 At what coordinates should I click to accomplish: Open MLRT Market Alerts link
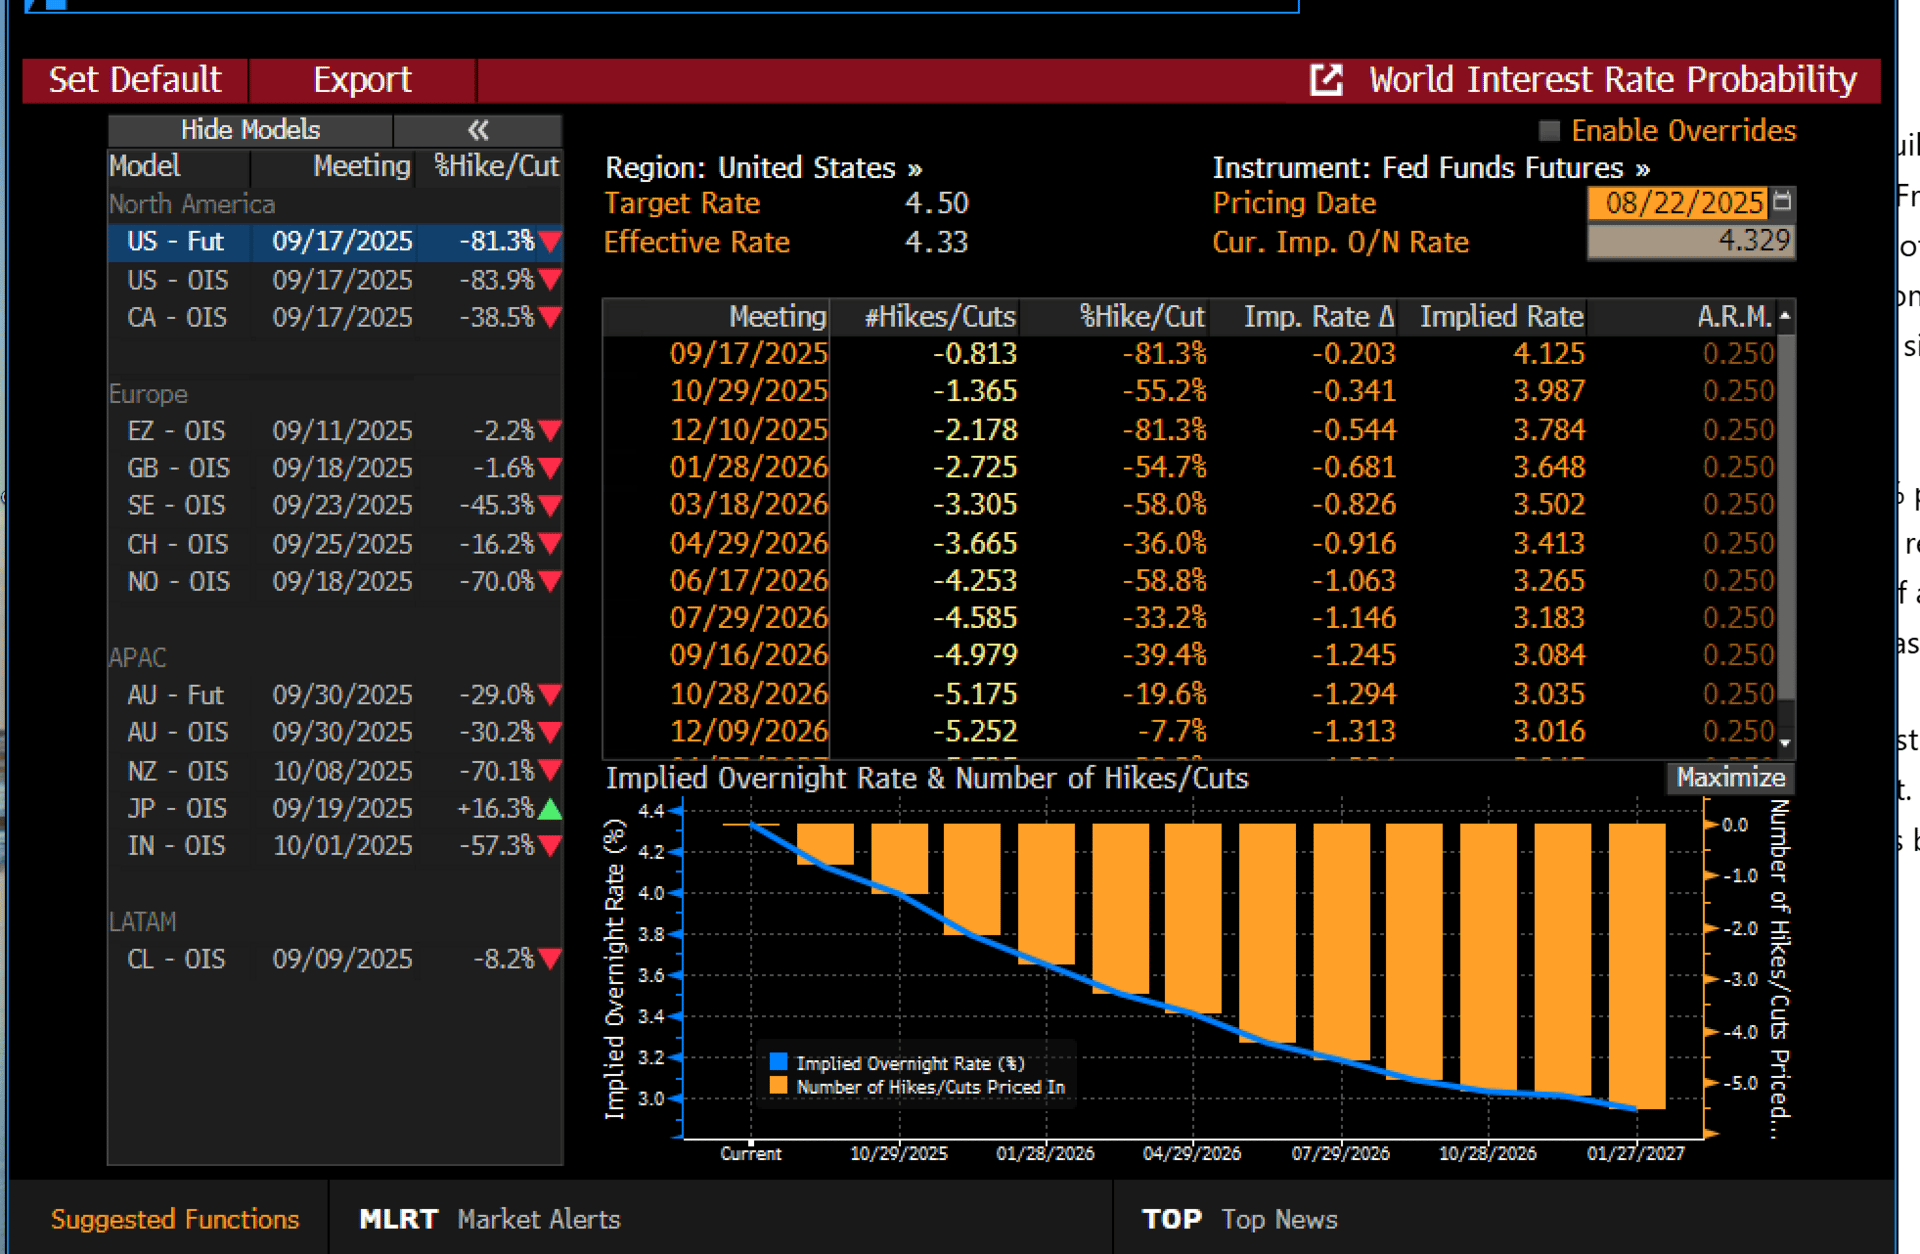pos(490,1219)
